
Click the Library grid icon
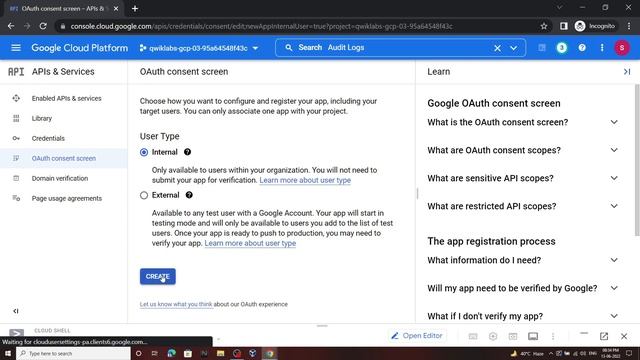tap(16, 118)
